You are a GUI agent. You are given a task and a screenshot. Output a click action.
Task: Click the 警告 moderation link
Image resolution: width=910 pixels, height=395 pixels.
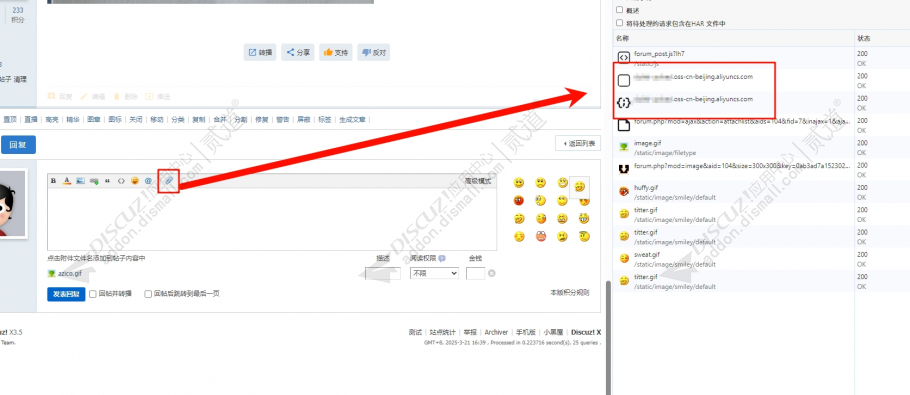283,119
